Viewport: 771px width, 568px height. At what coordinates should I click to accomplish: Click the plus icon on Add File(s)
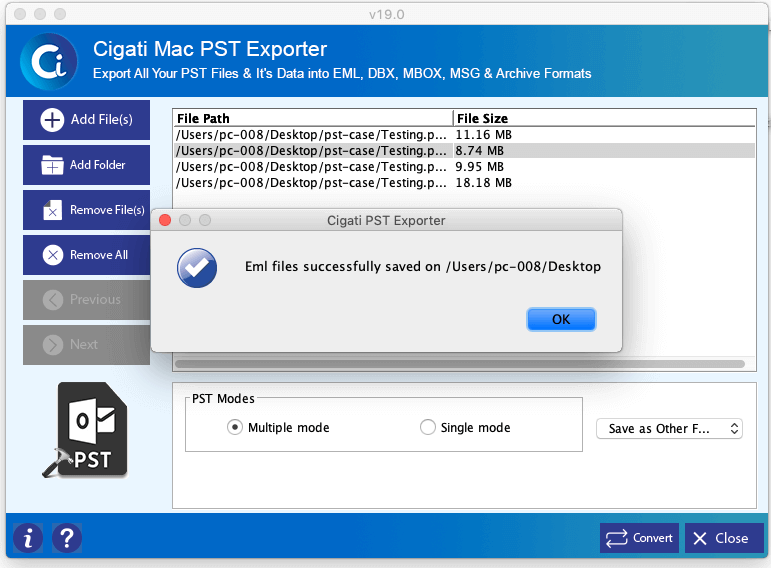52,120
